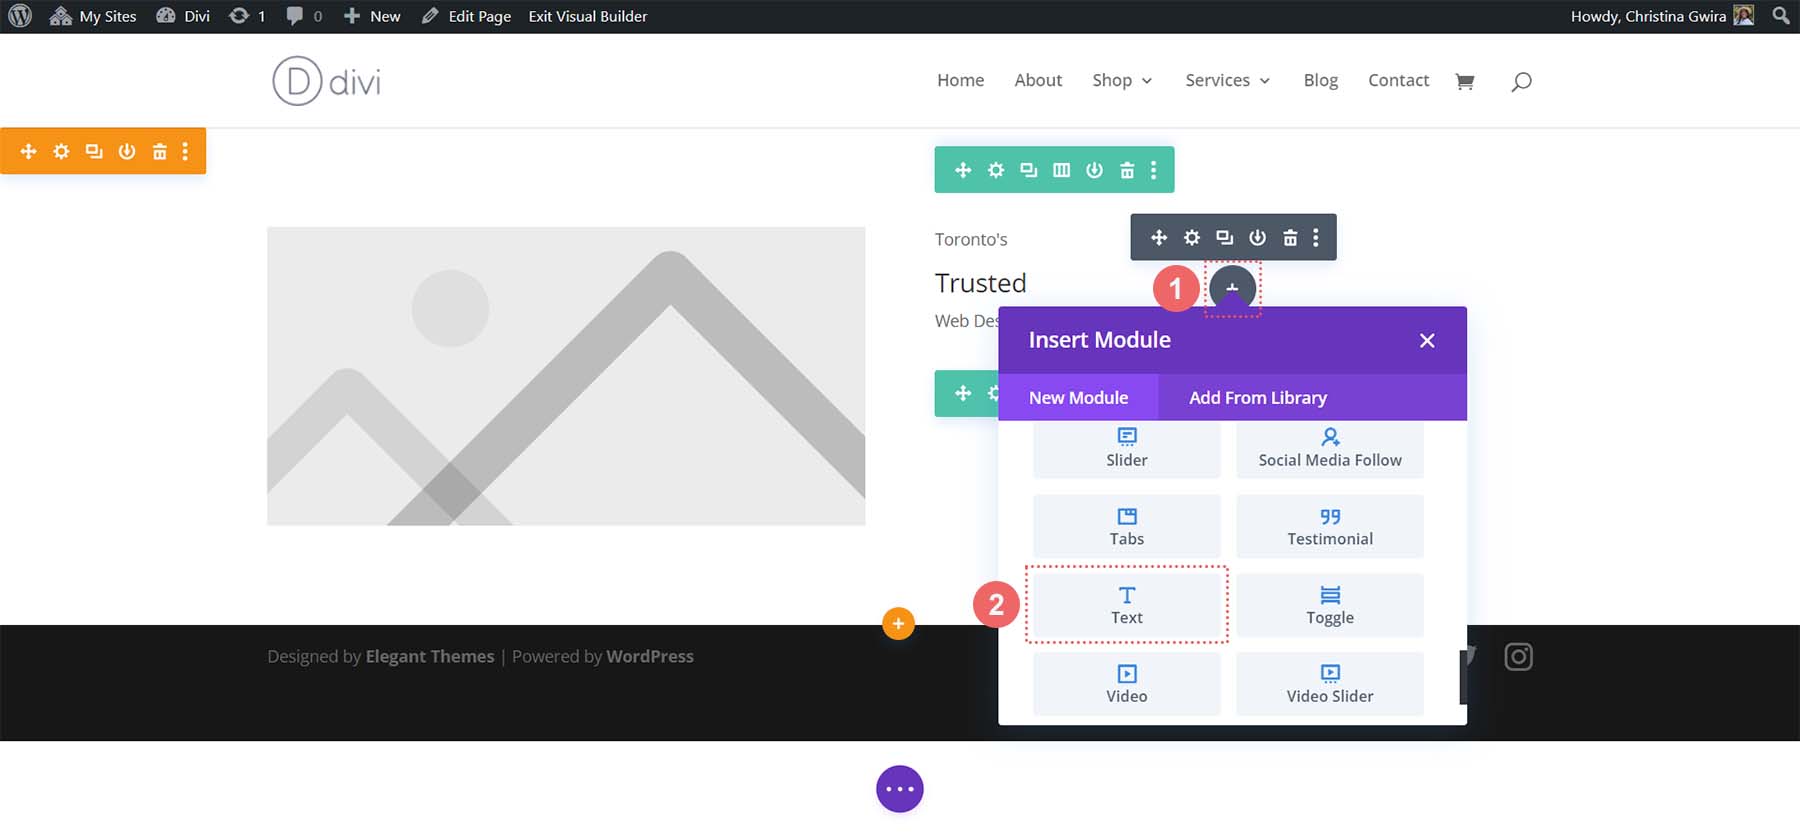This screenshot has height=833, width=1800.
Task: Open the site search magnifier icon
Action: (x=1521, y=81)
